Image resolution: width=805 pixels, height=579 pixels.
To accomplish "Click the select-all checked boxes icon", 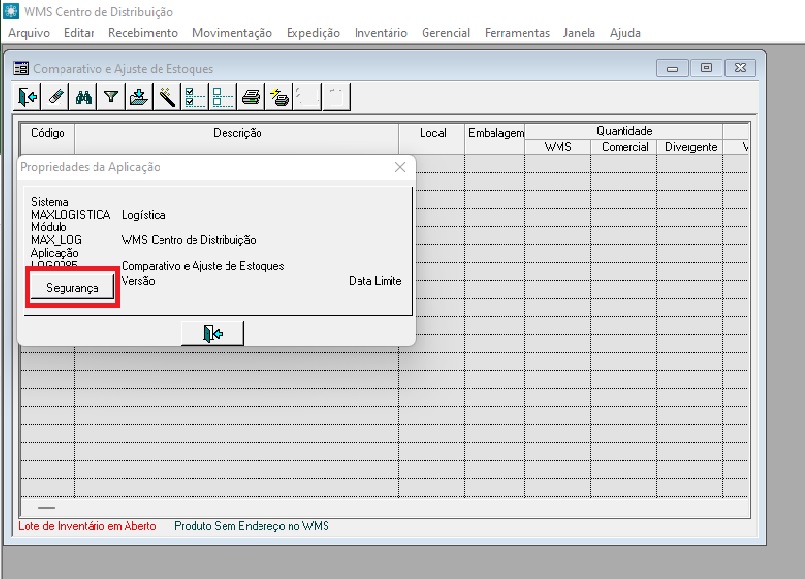I will pos(195,97).
